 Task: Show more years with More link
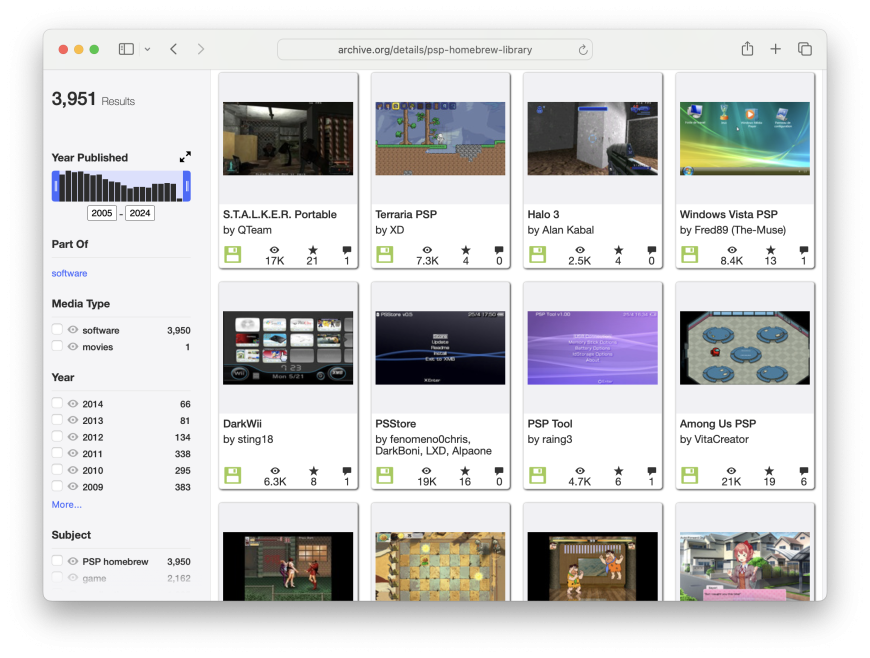pyautogui.click(x=67, y=504)
